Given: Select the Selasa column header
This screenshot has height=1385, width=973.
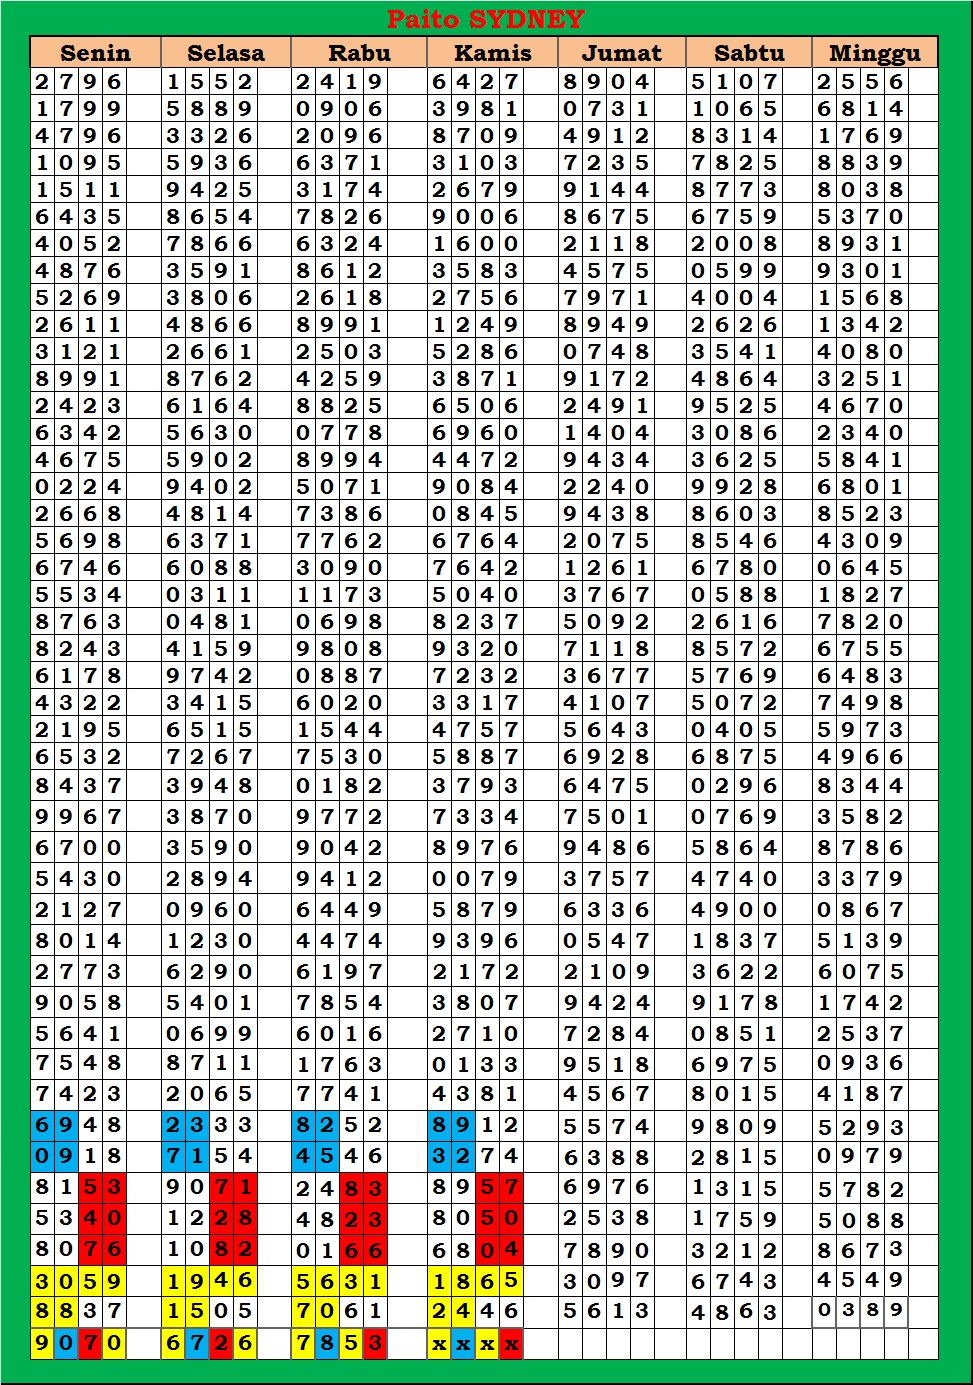Looking at the screenshot, I should click(x=226, y=53).
